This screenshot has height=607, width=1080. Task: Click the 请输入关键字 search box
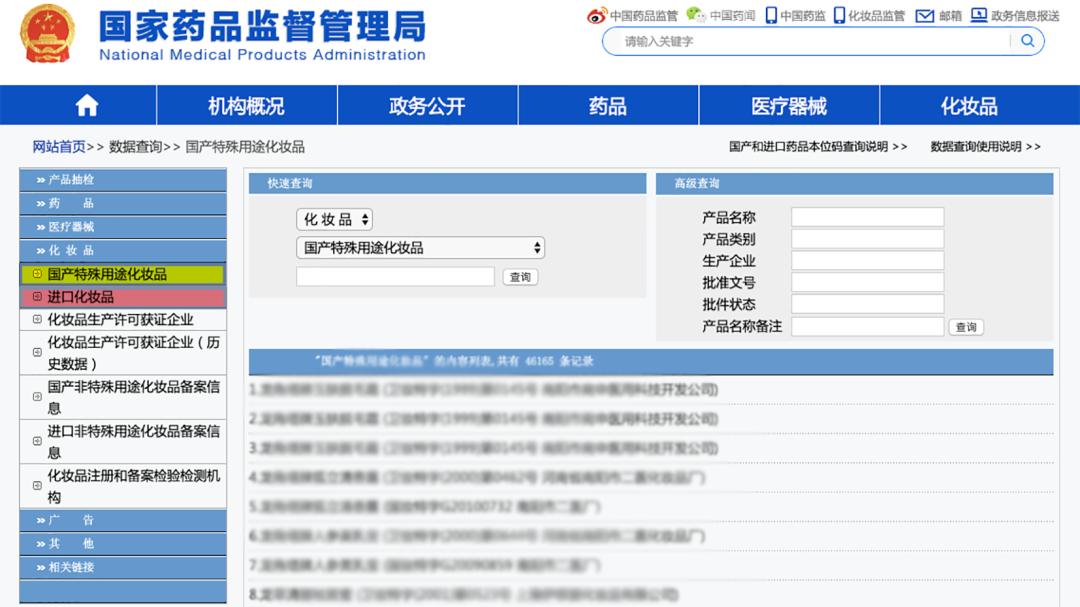[800, 41]
